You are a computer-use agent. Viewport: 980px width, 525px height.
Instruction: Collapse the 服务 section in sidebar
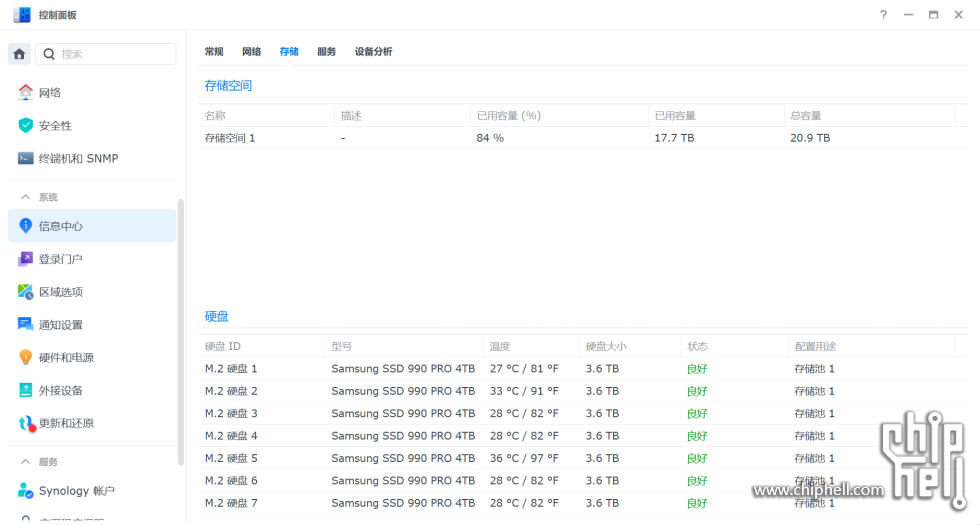coord(26,462)
